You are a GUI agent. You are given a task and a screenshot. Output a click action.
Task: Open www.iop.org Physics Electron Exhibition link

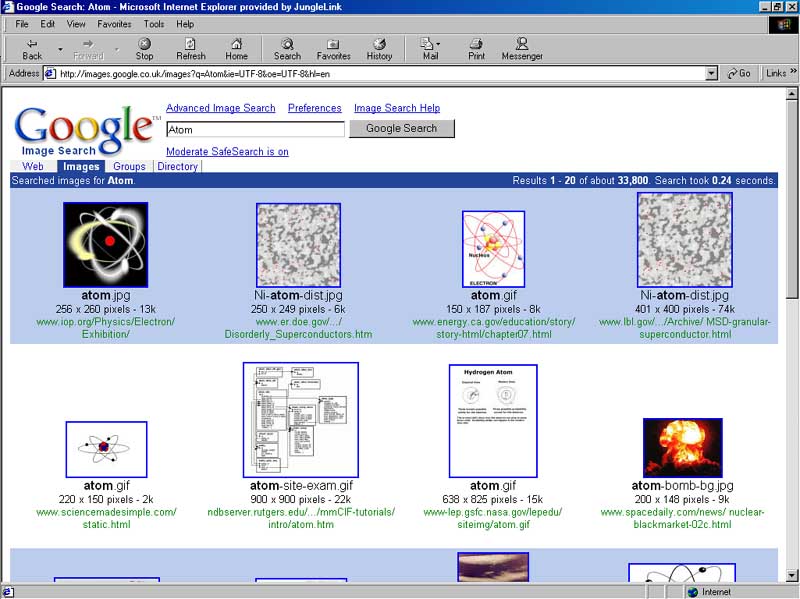click(106, 328)
